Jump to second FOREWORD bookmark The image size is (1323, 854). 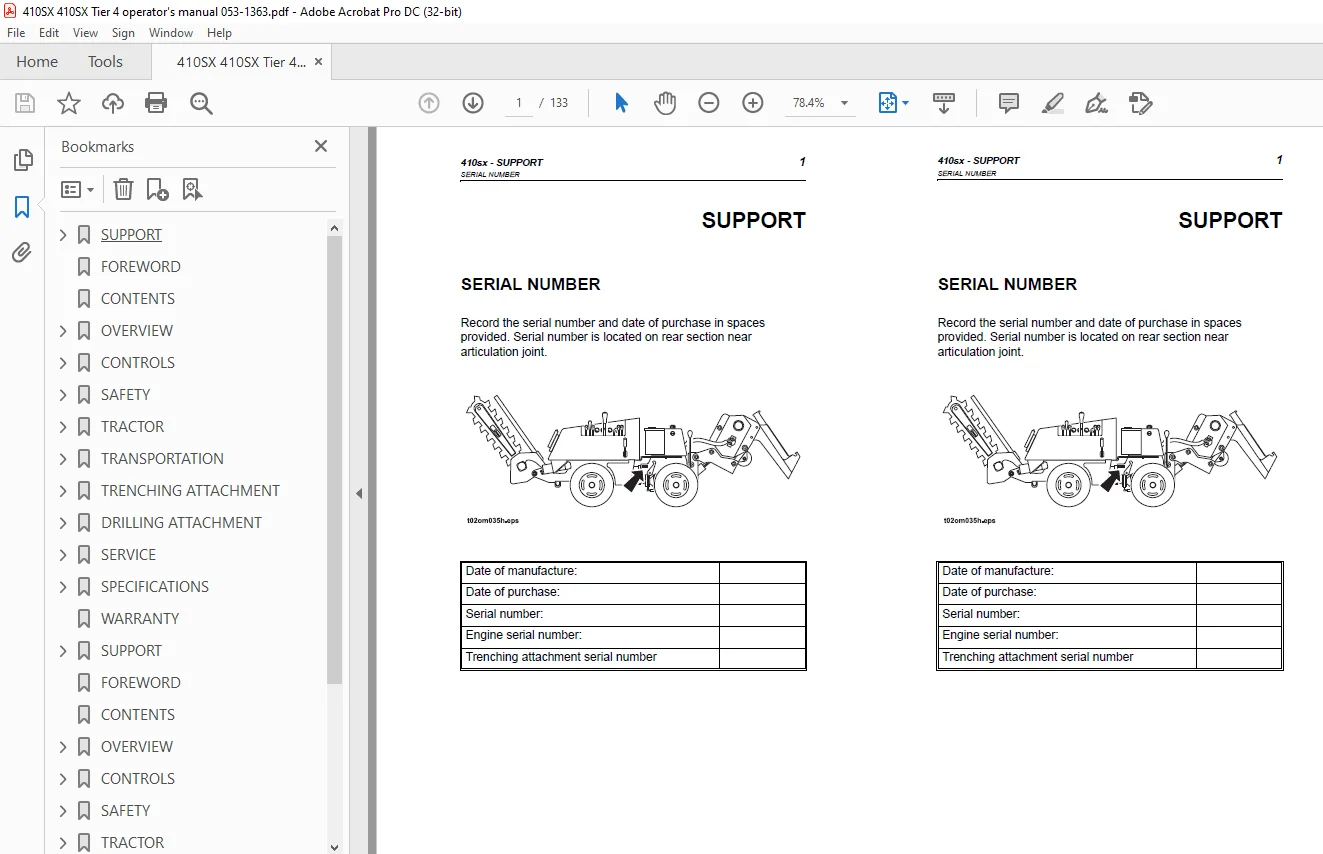(141, 683)
